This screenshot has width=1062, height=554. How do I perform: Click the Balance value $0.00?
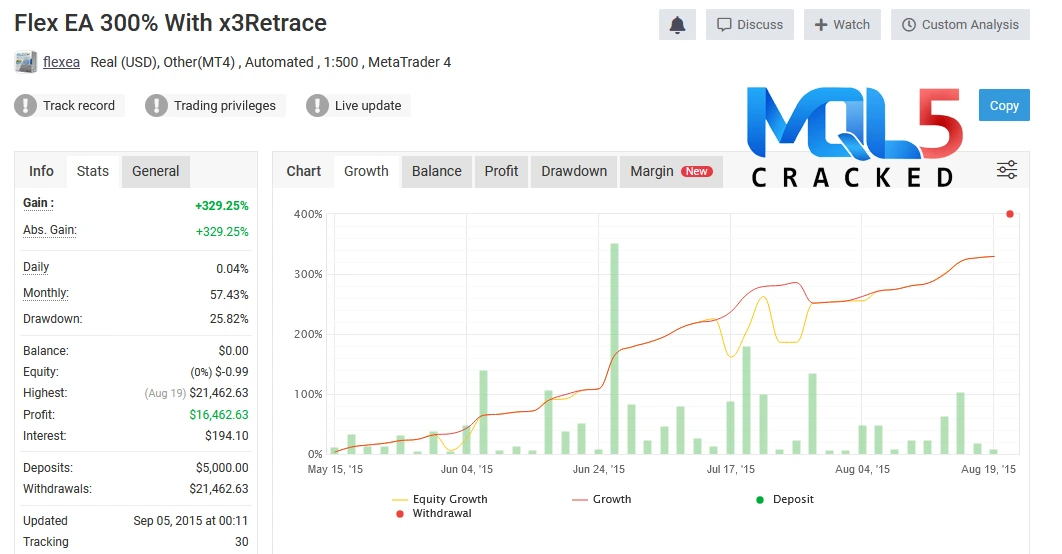(x=234, y=351)
